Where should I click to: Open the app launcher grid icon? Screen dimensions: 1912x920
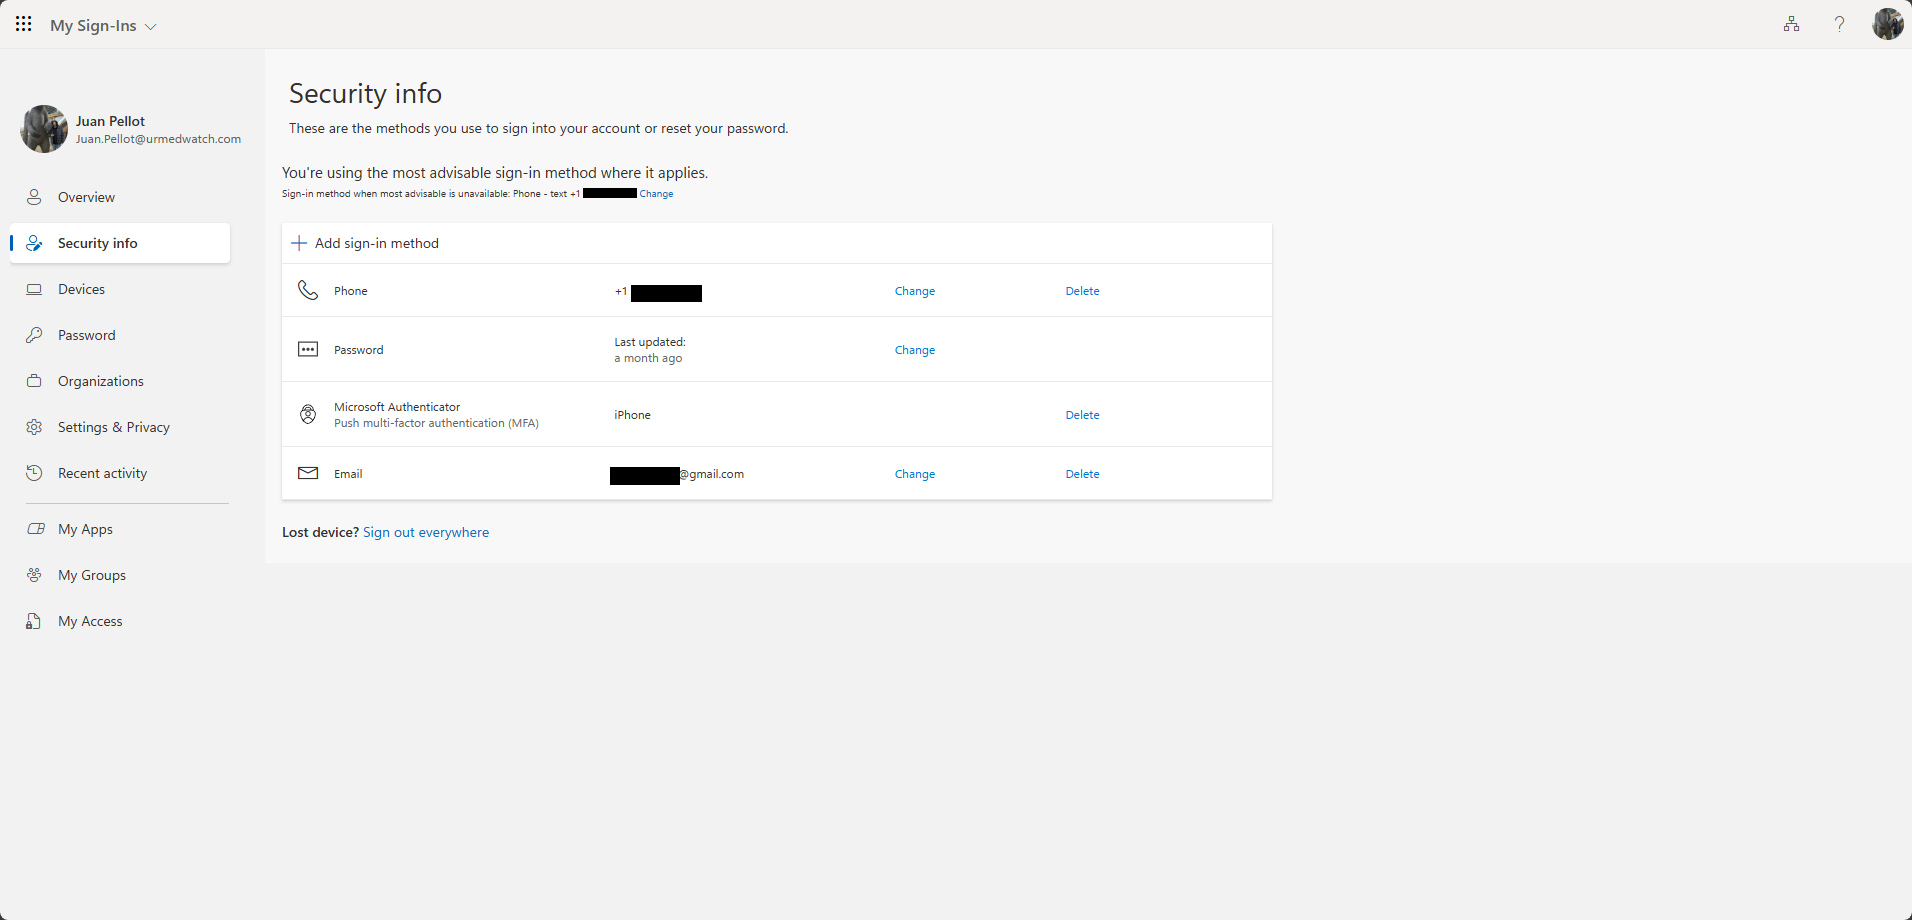click(23, 24)
